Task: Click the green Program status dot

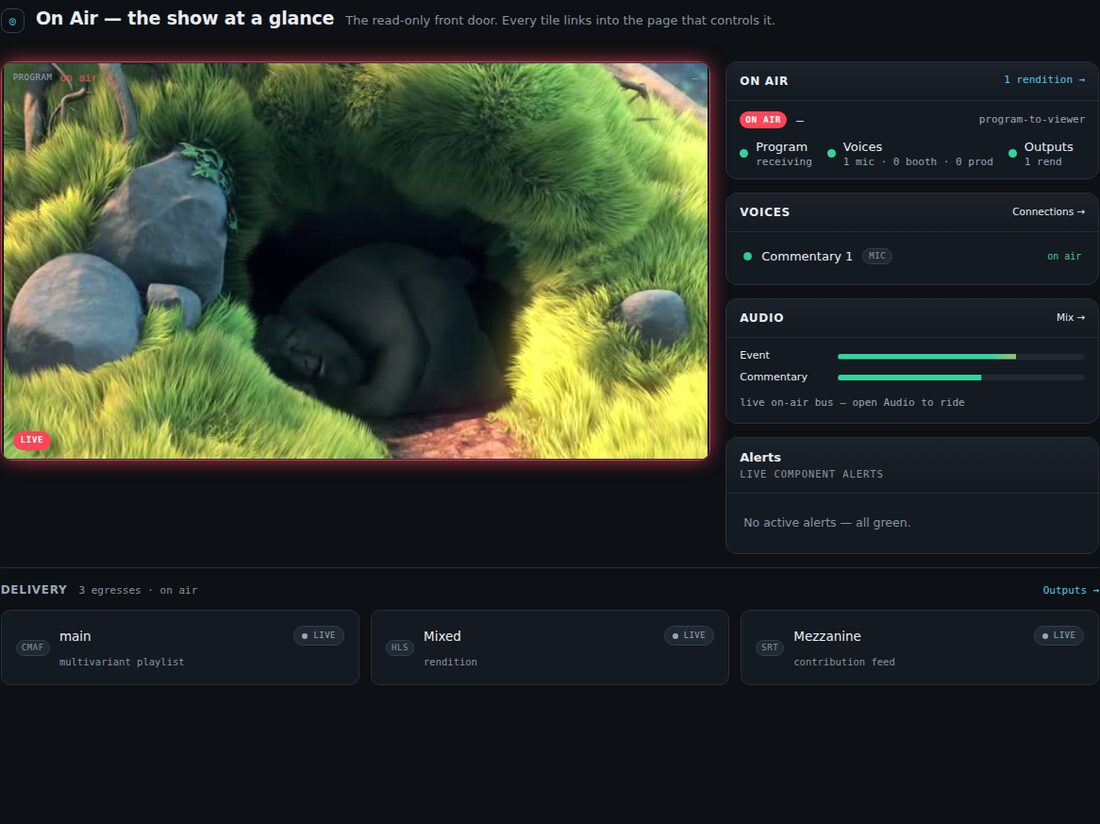Action: [744, 154]
